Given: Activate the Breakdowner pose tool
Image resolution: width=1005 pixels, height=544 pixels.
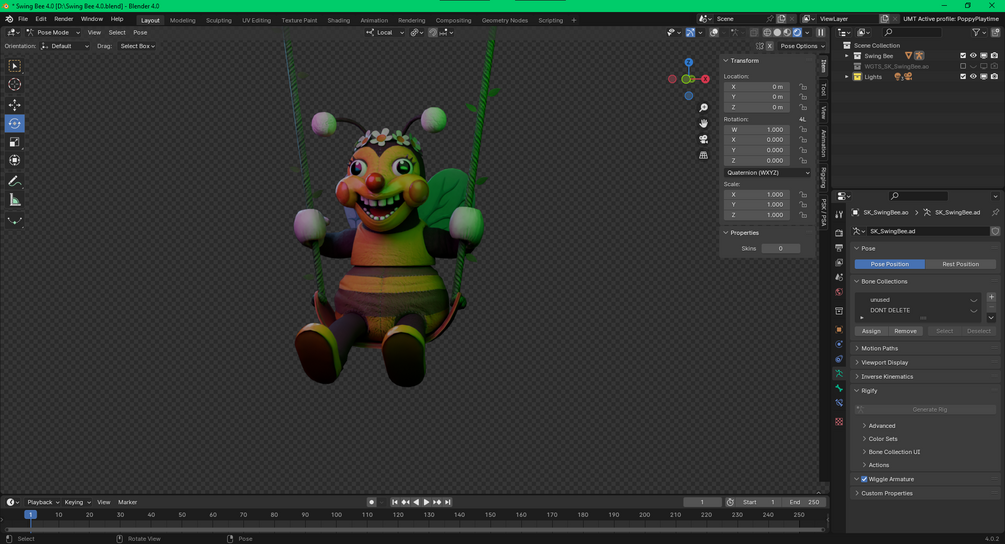Looking at the screenshot, I should tap(14, 221).
